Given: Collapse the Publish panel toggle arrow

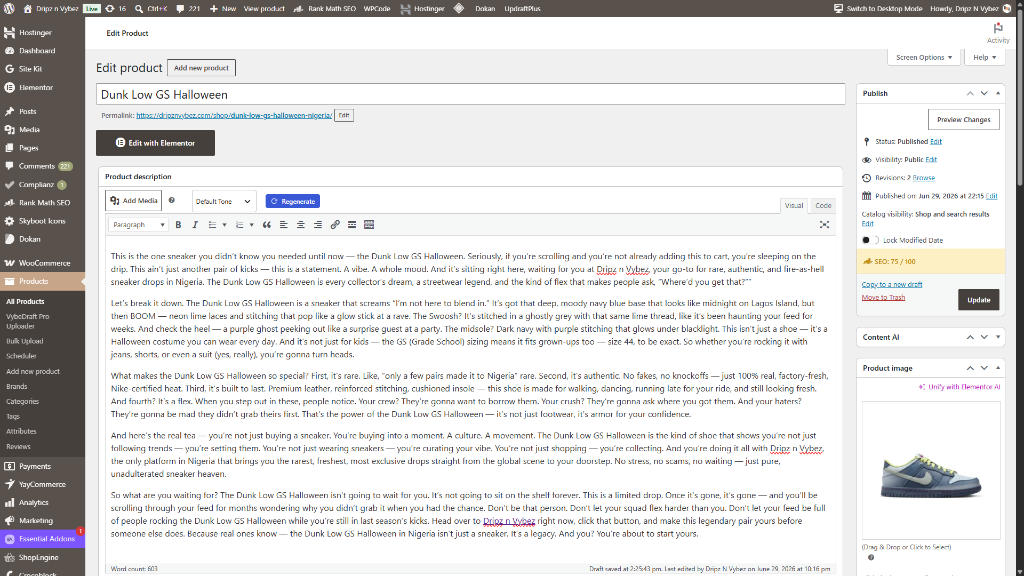Looking at the screenshot, I should coord(998,93).
